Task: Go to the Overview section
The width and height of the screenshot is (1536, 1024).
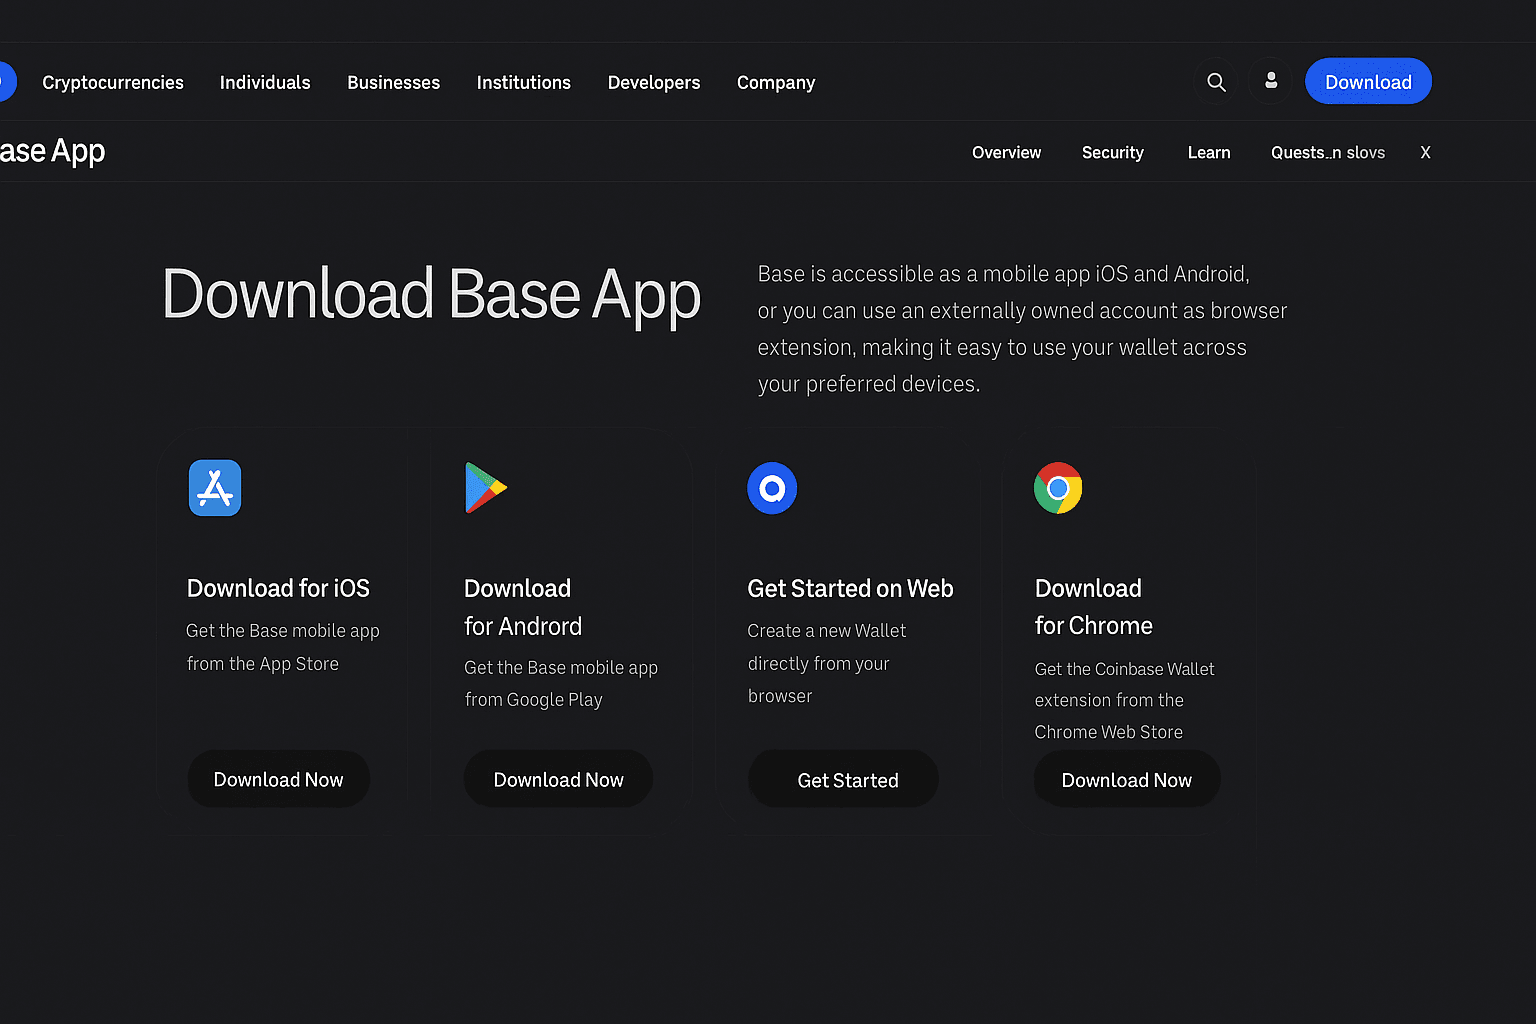Action: pos(1006,152)
